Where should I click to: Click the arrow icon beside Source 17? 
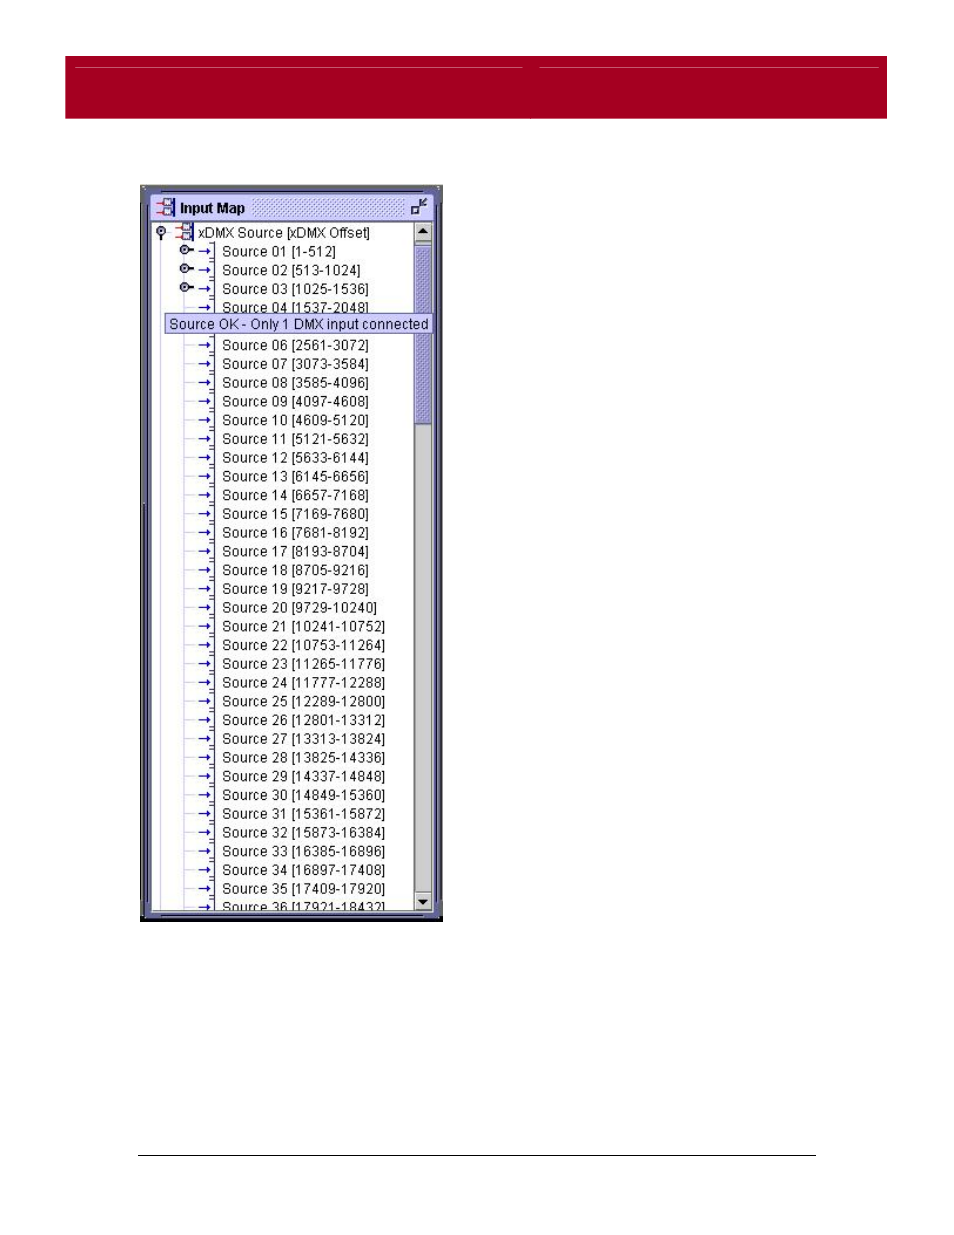(206, 552)
